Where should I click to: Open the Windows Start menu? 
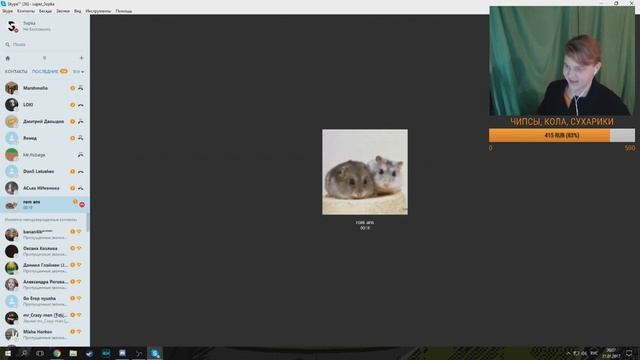coord(8,353)
